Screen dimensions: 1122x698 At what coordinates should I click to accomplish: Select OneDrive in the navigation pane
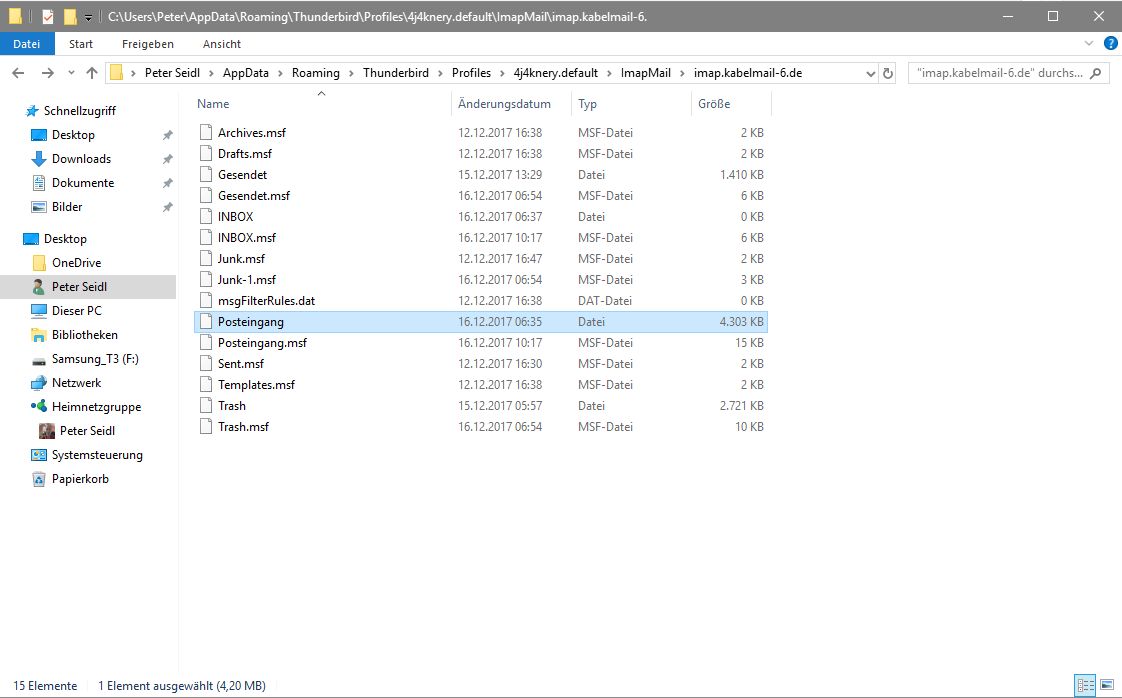click(x=76, y=263)
